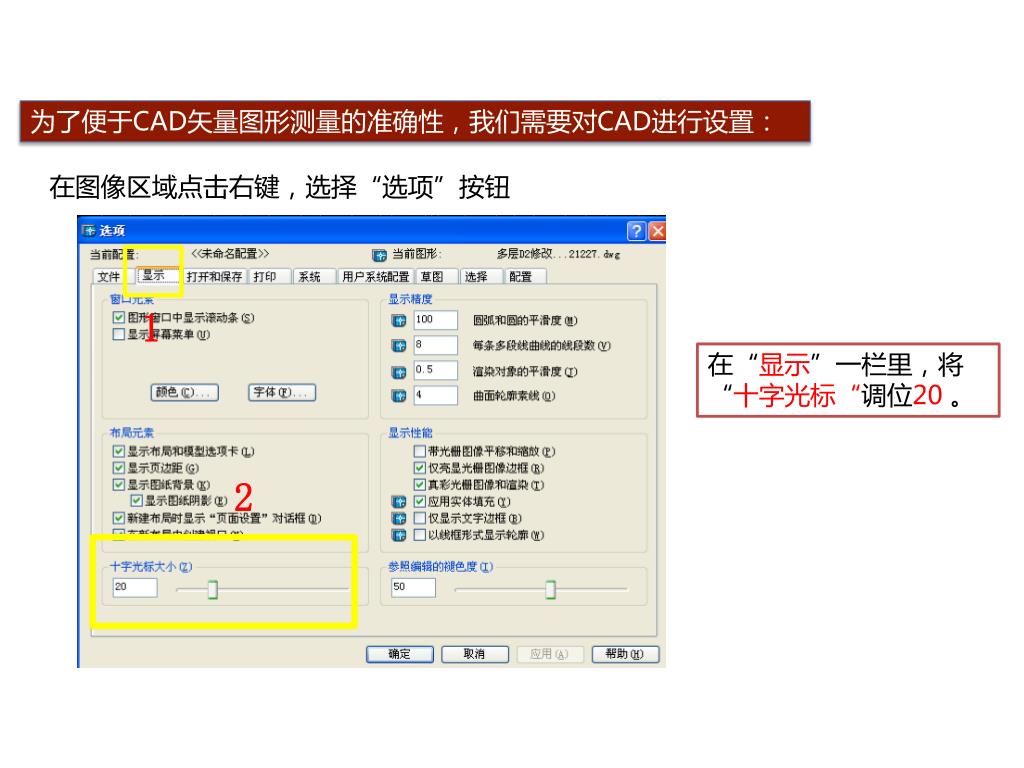The image size is (1024, 768).
Task: Toggle 应用实体填充 checkbox
Action: (x=420, y=502)
